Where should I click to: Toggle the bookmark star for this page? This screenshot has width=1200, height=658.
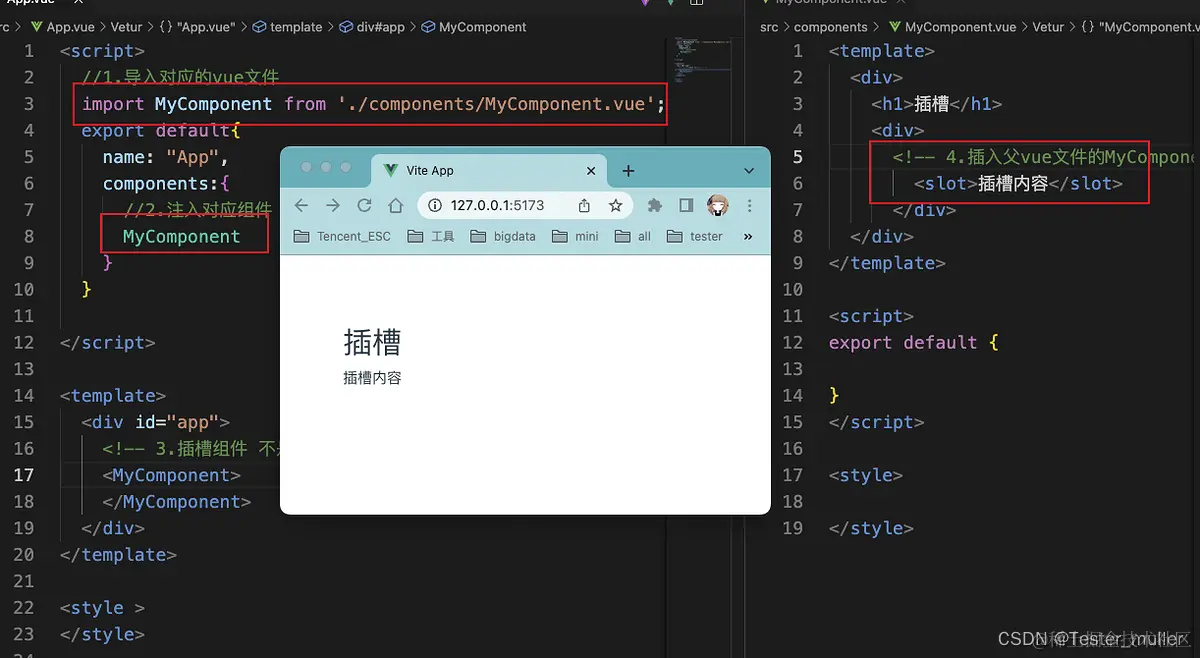[615, 205]
